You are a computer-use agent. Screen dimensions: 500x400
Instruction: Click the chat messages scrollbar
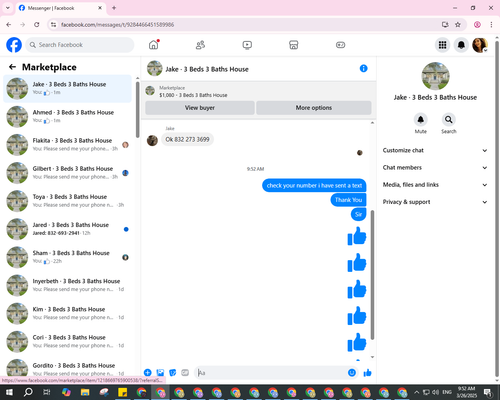pos(372,275)
